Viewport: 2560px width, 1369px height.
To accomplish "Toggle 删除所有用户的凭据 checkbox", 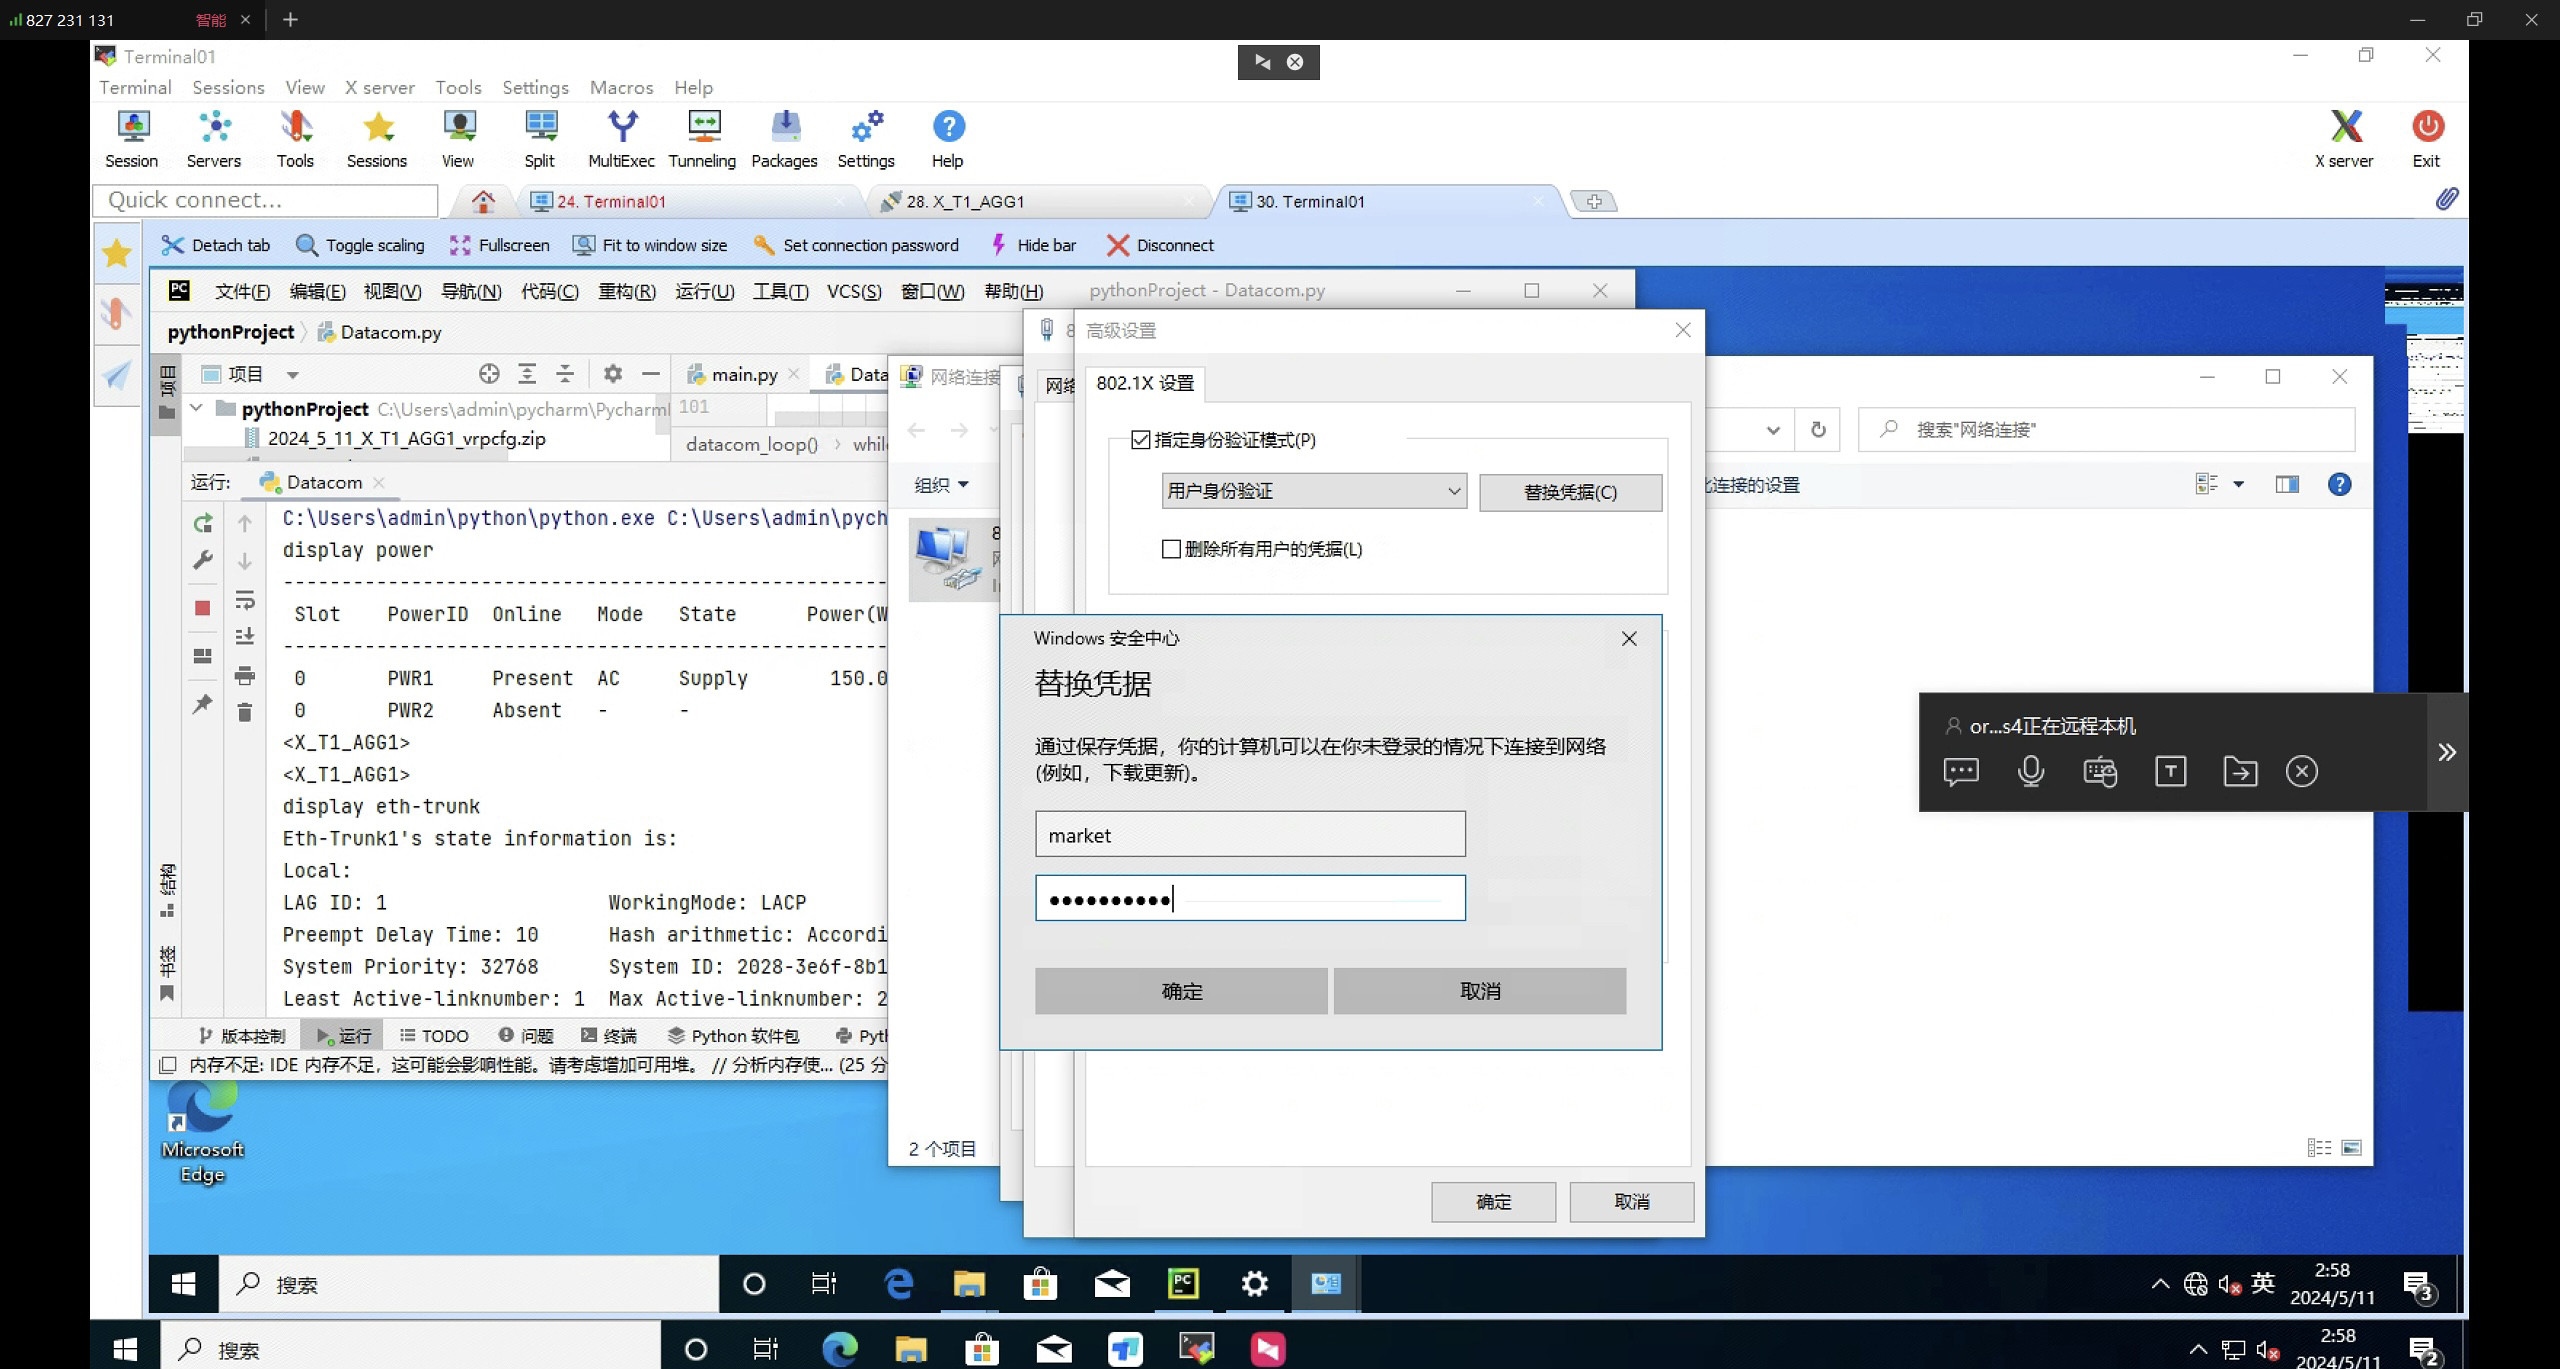I will point(1171,549).
